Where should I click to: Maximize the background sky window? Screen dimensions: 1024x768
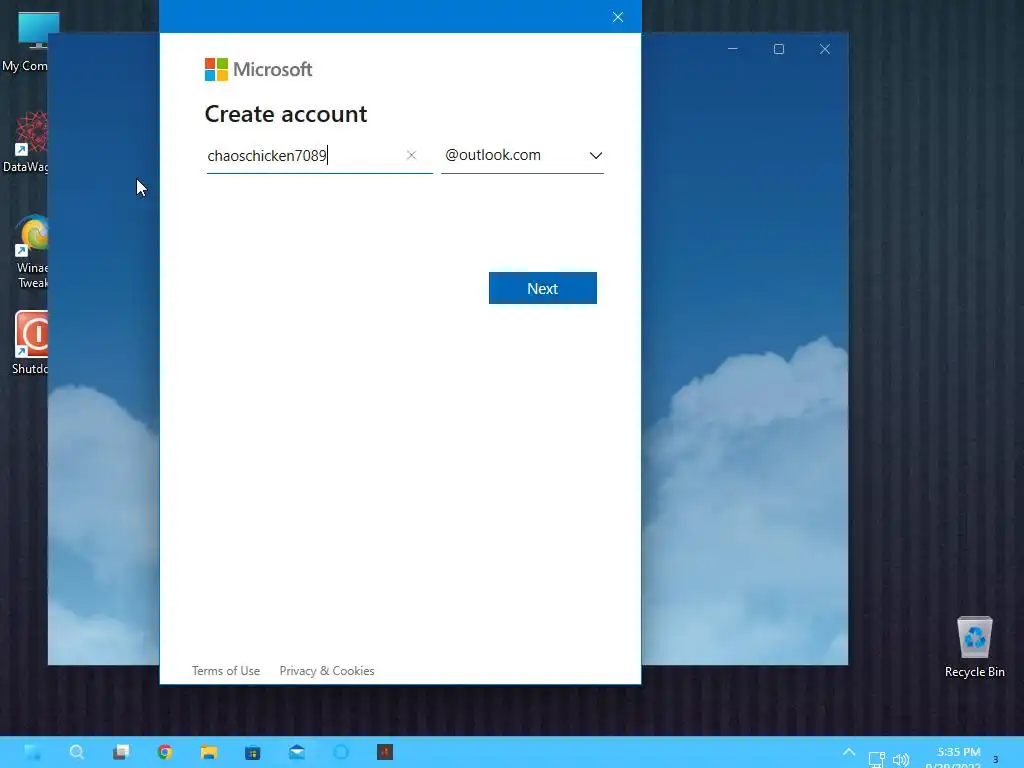coord(778,49)
